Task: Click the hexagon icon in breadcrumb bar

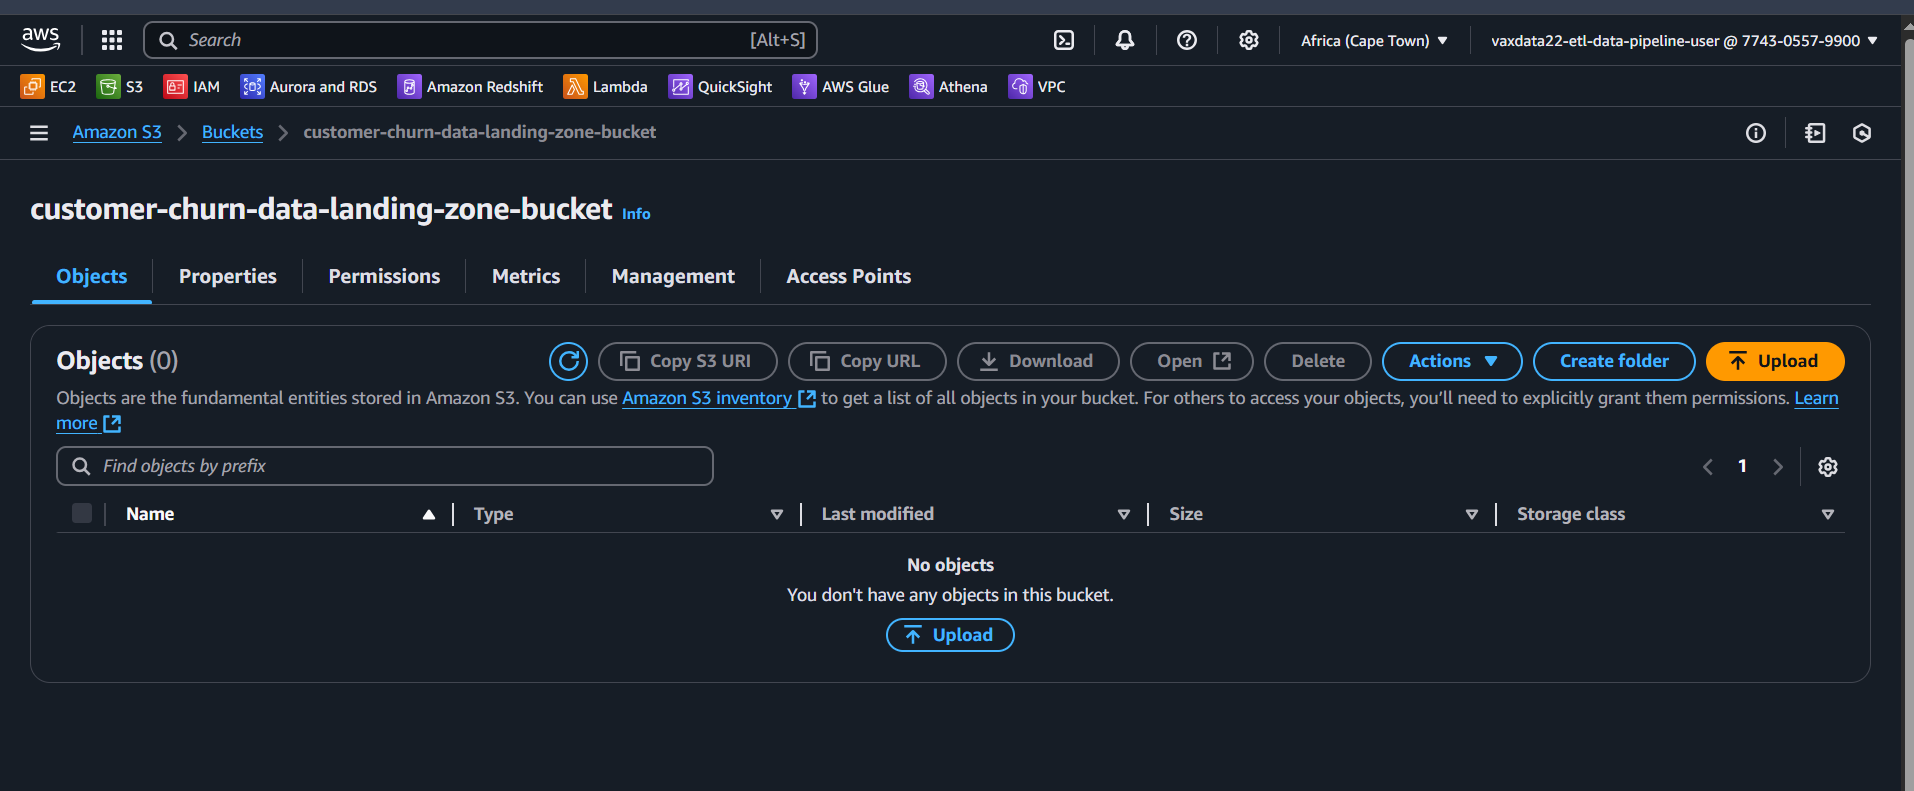Action: pyautogui.click(x=1862, y=133)
